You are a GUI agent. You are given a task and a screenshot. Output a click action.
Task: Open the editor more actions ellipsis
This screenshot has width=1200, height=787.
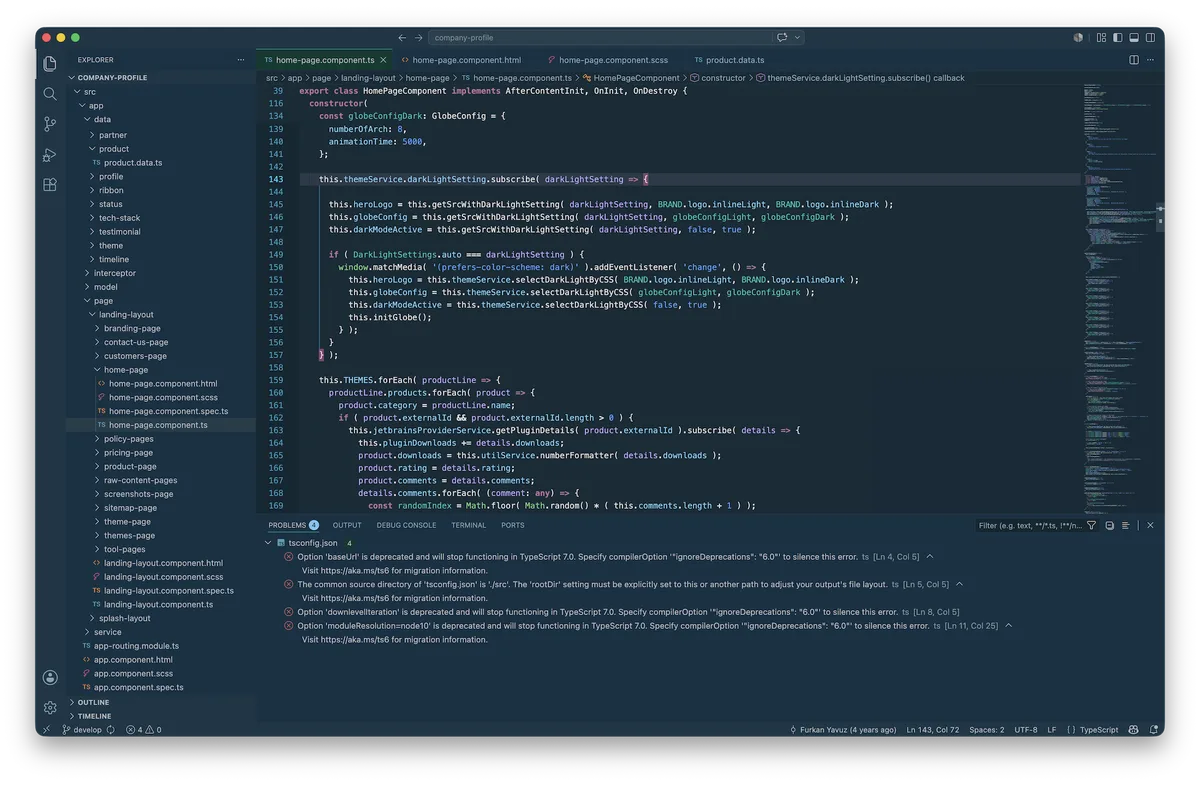pos(1150,60)
